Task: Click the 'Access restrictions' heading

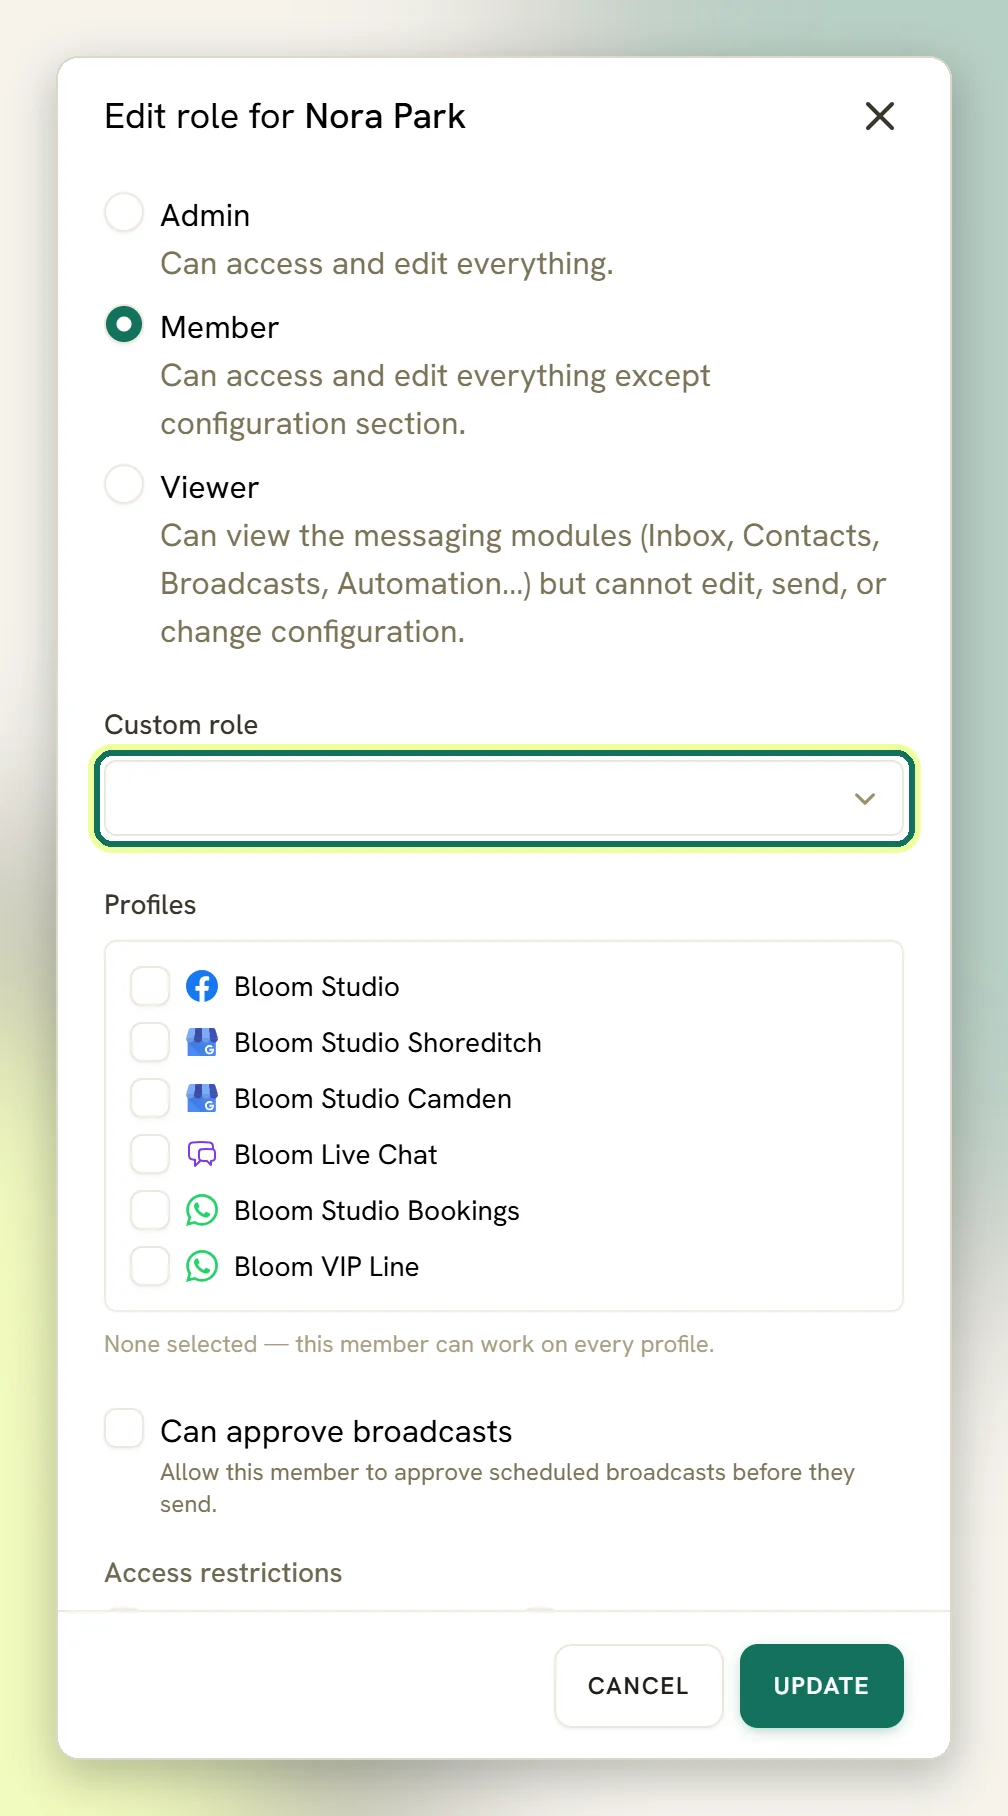Action: (x=223, y=1572)
